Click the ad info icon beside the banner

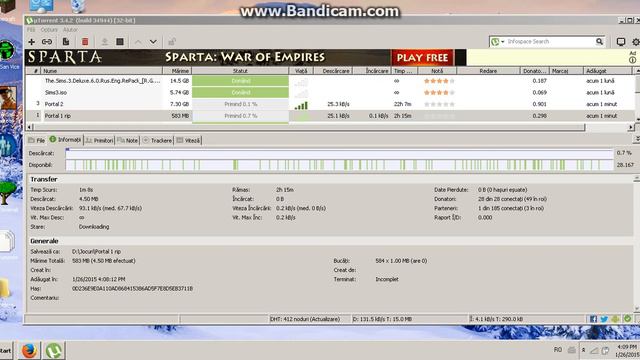coord(633,60)
